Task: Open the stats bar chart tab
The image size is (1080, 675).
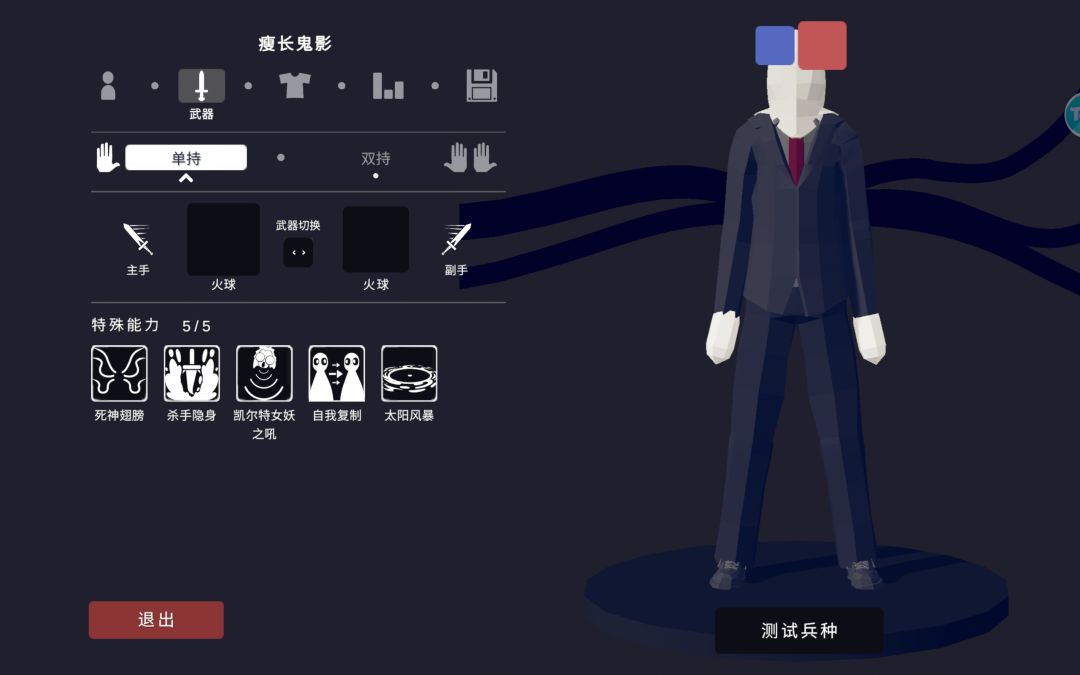Action: (388, 86)
